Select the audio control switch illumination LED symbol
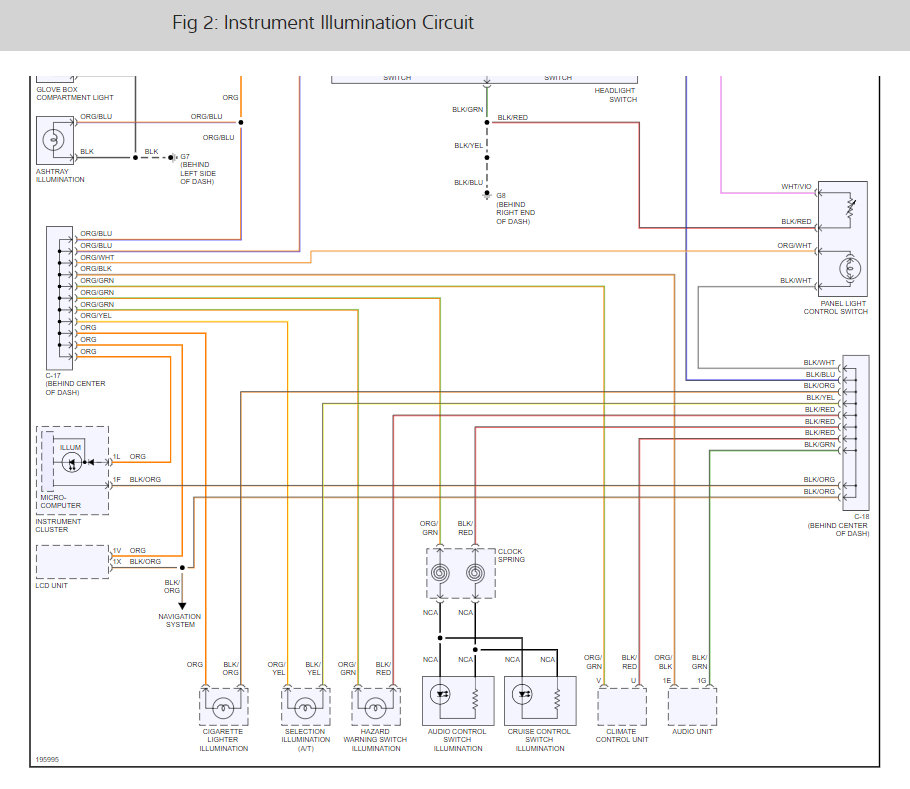This screenshot has height=789, width=910. pyautogui.click(x=441, y=694)
